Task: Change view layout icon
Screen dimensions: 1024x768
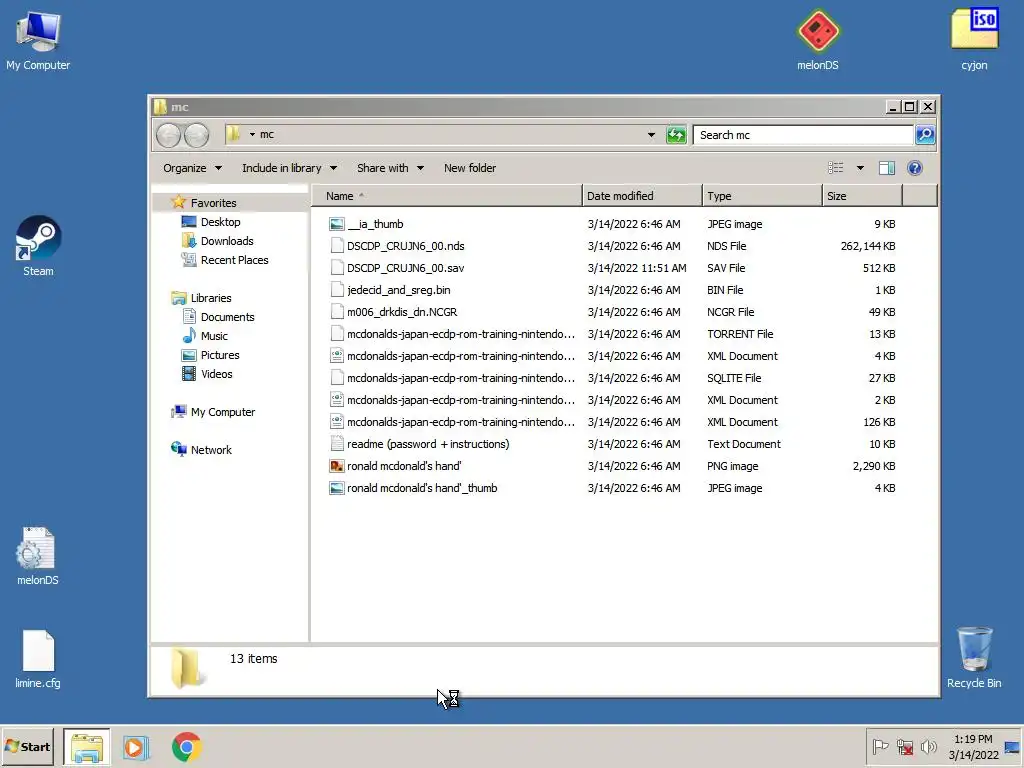Action: click(x=835, y=168)
